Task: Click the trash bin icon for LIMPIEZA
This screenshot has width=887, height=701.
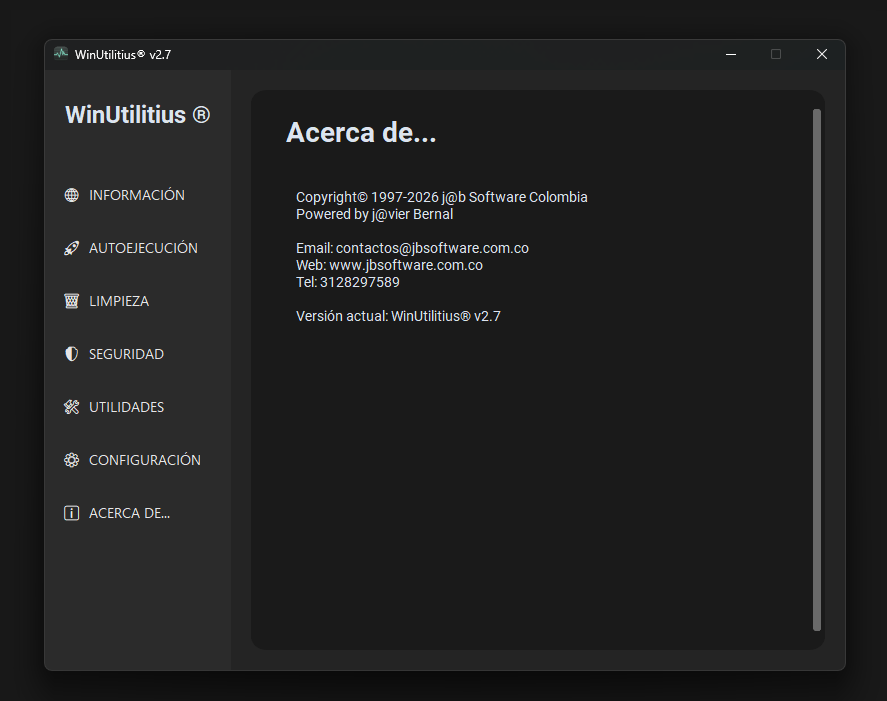Action: point(71,301)
